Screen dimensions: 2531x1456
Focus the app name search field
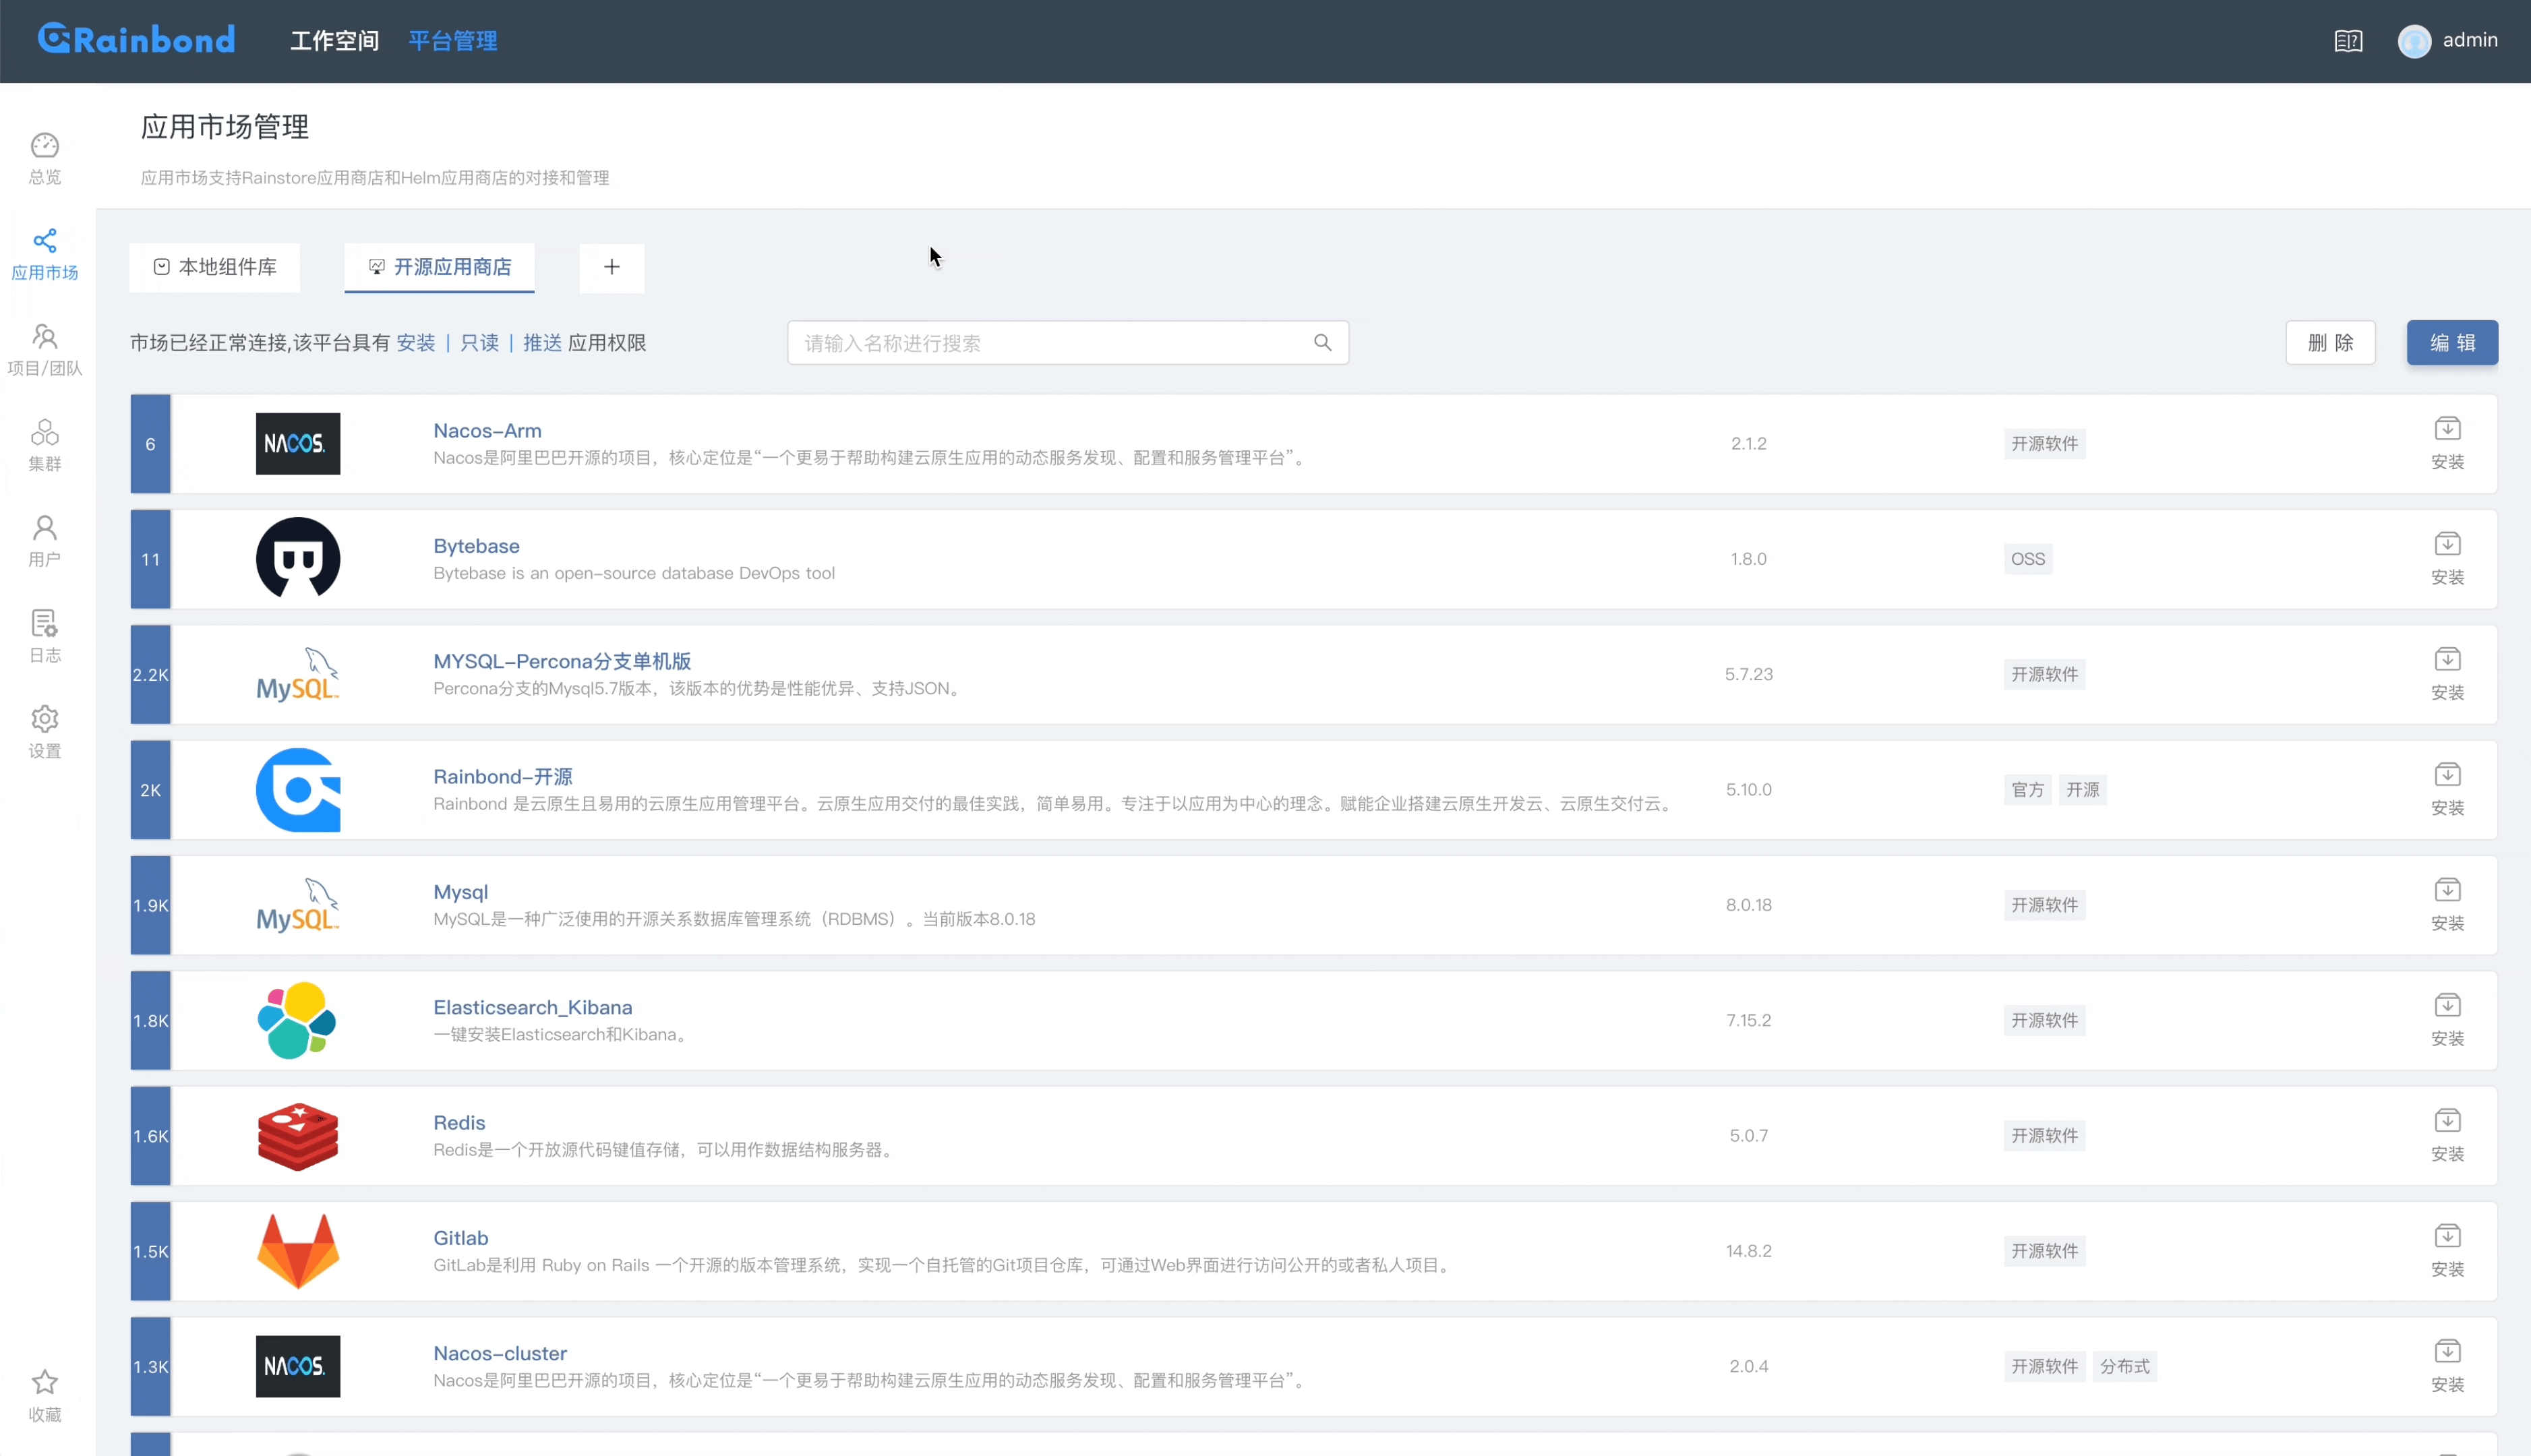coord(1050,343)
